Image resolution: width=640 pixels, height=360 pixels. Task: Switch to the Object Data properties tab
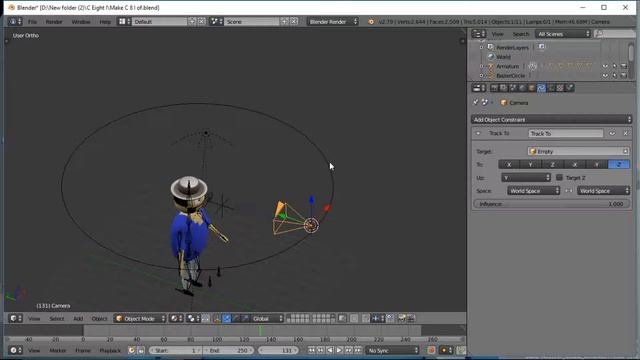[551, 88]
